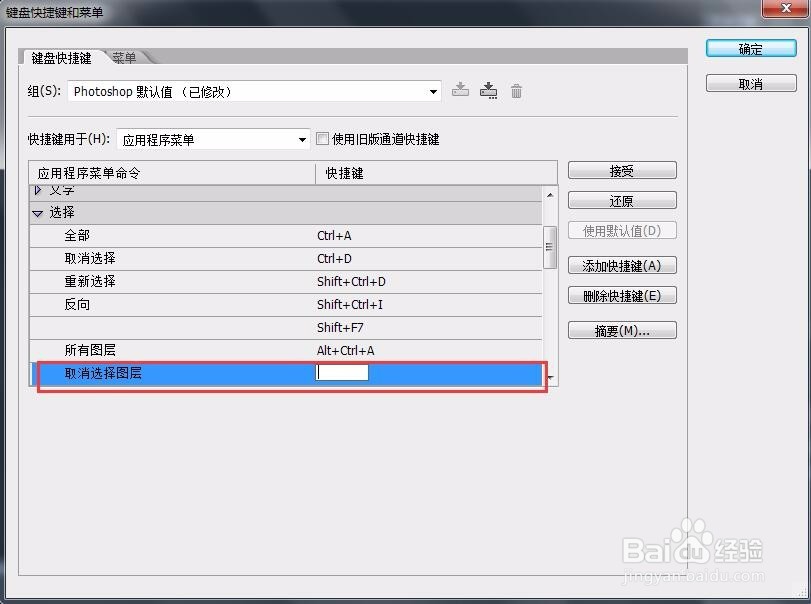Click the save shortcut set icon
Viewport: 811px width, 604px height.
coord(459,90)
